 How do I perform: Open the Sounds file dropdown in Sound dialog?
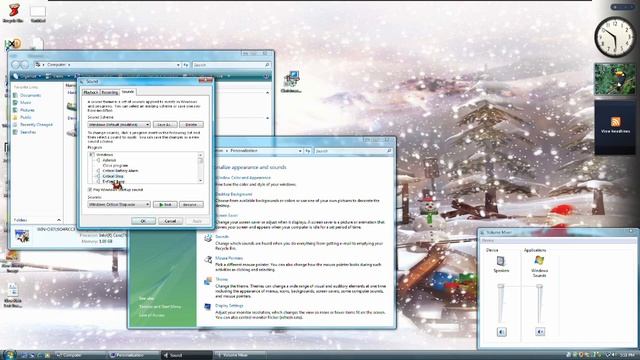(x=119, y=204)
